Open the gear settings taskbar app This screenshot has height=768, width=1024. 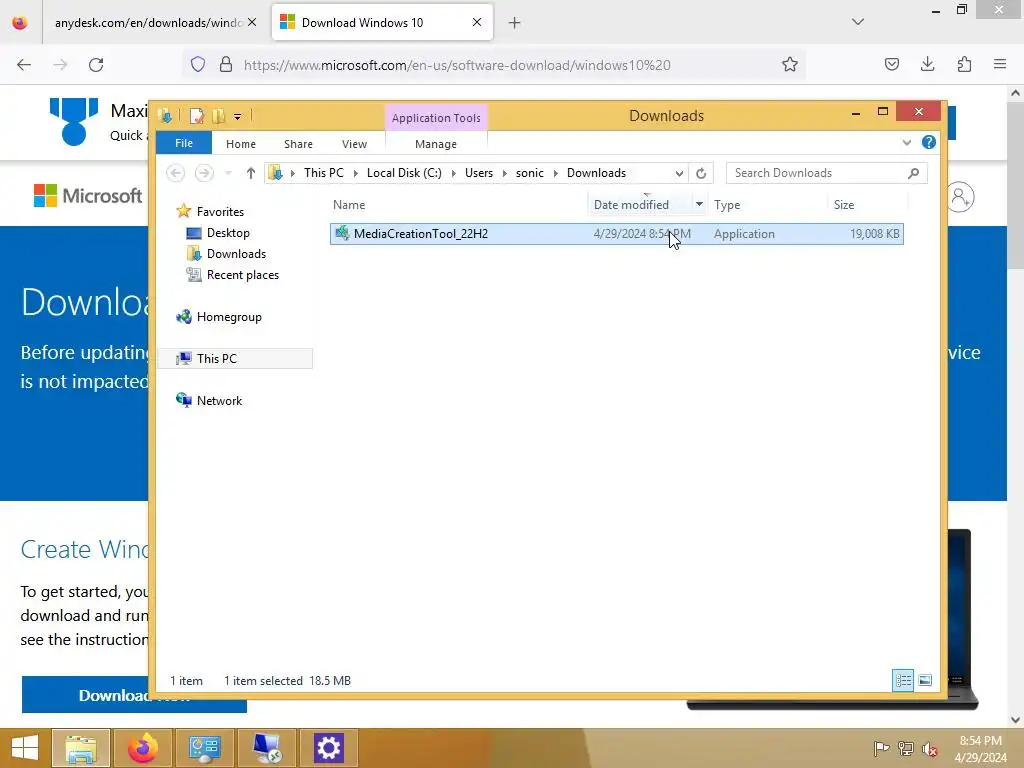coord(328,748)
